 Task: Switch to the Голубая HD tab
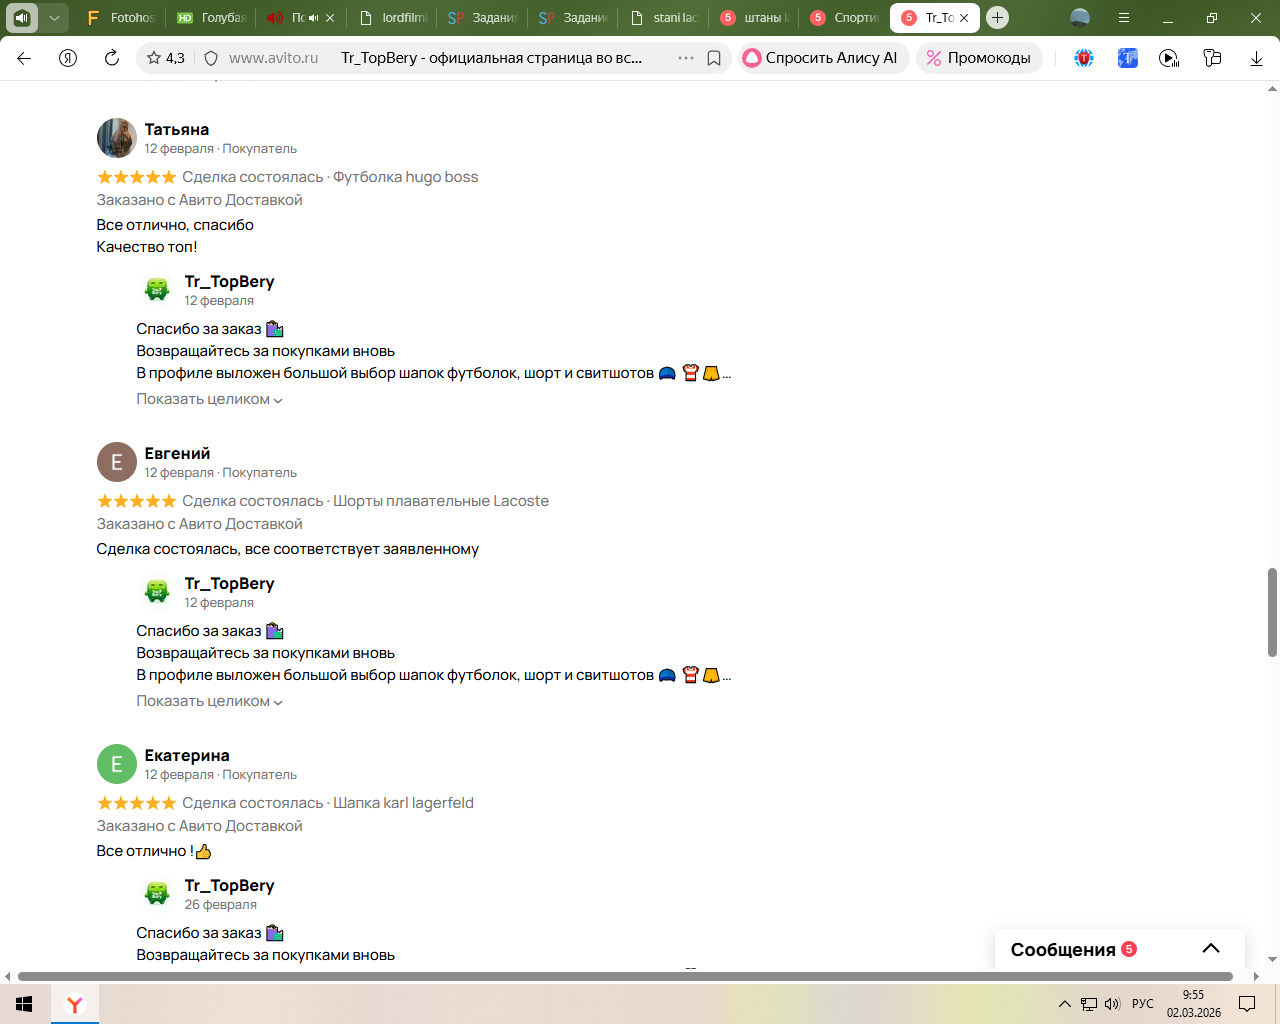point(210,17)
